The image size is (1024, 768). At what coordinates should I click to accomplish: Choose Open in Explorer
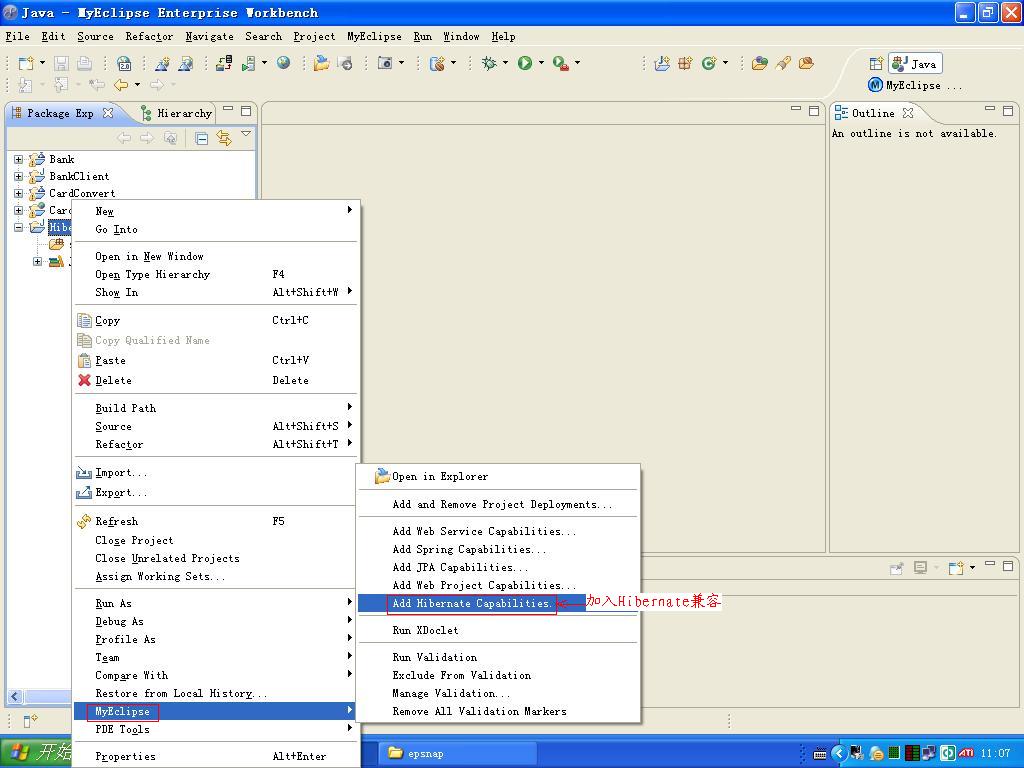497,476
